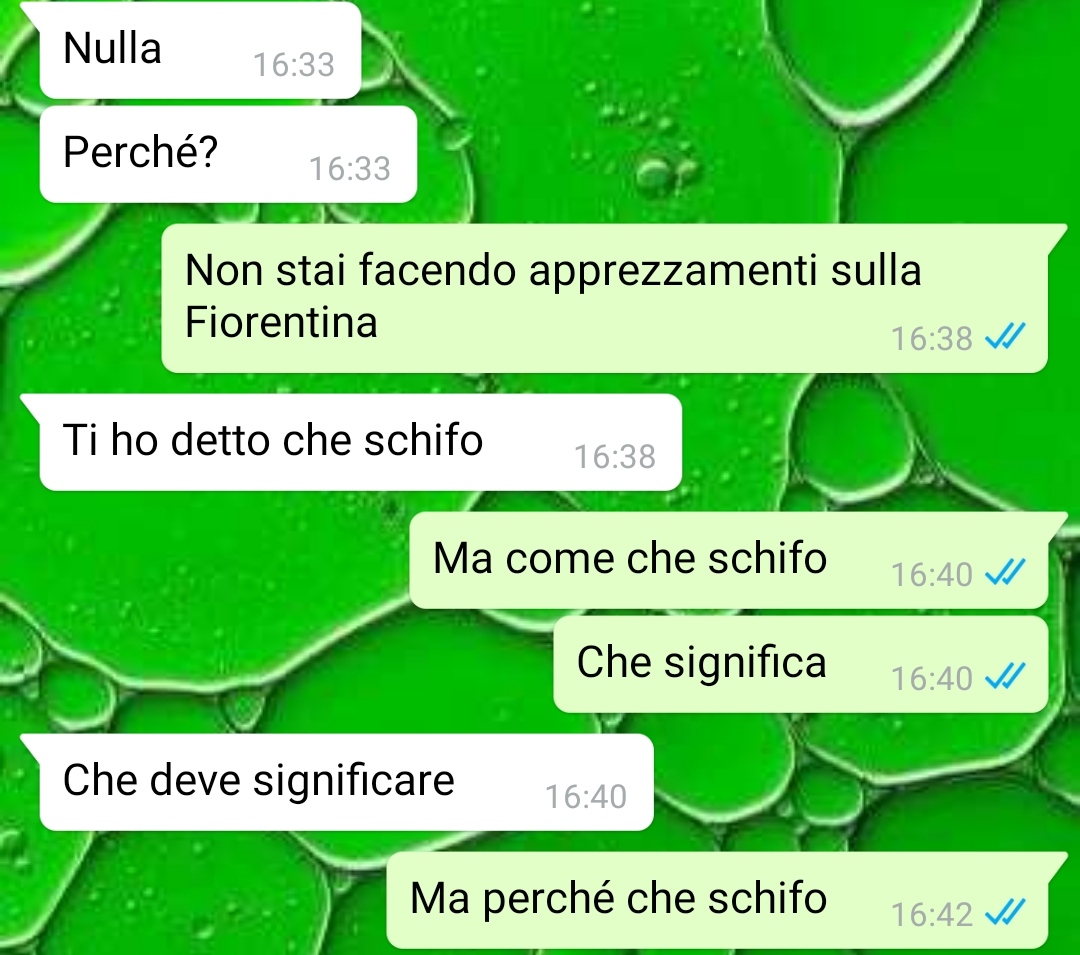Click the 16:38 timestamp on 'Ti ho detto che schifo'
The width and height of the screenshot is (1080, 955).
tap(615, 457)
